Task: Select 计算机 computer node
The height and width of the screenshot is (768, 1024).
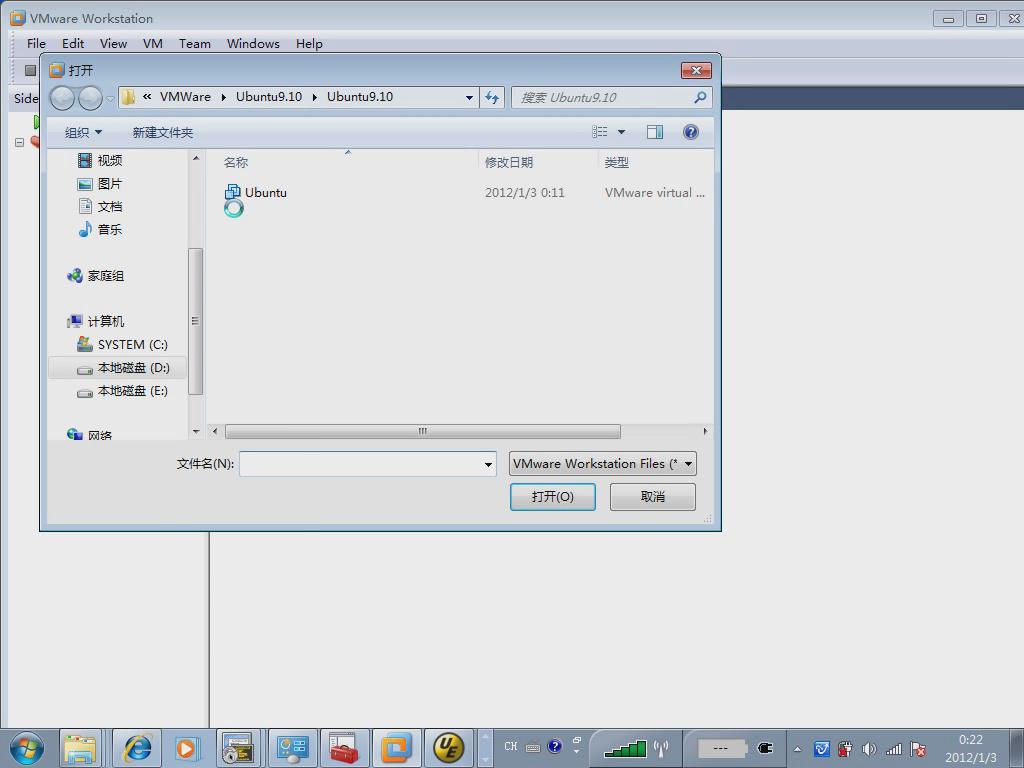Action: (x=95, y=321)
